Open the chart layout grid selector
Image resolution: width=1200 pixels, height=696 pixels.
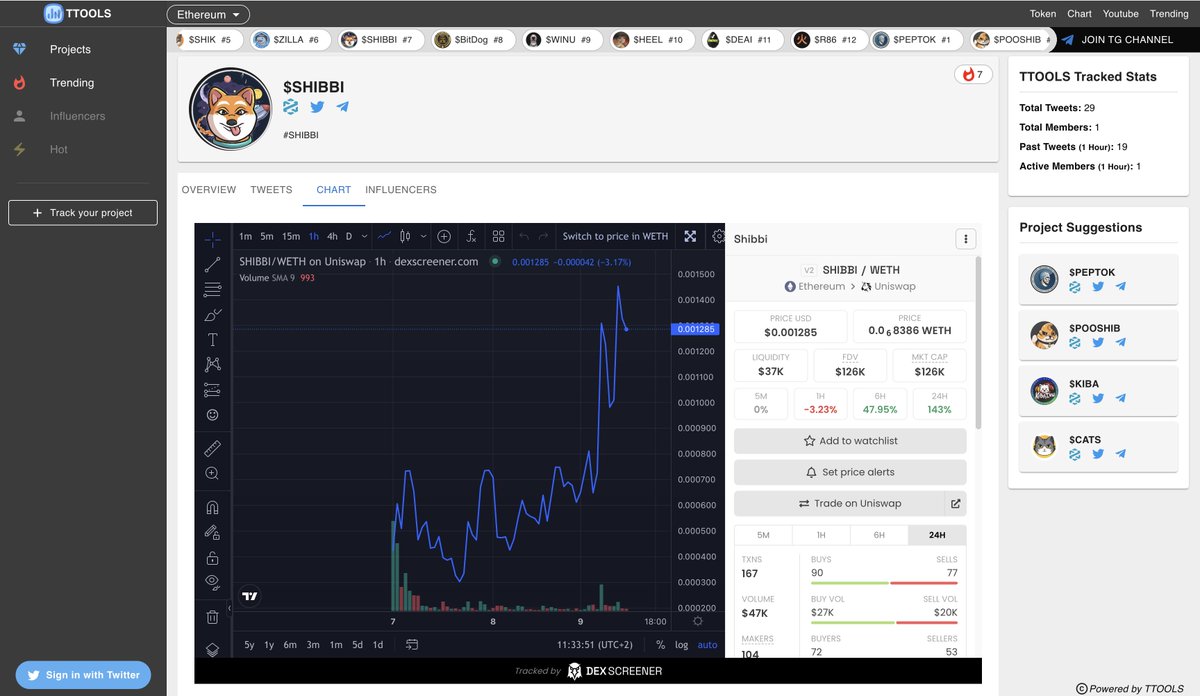[x=498, y=237]
